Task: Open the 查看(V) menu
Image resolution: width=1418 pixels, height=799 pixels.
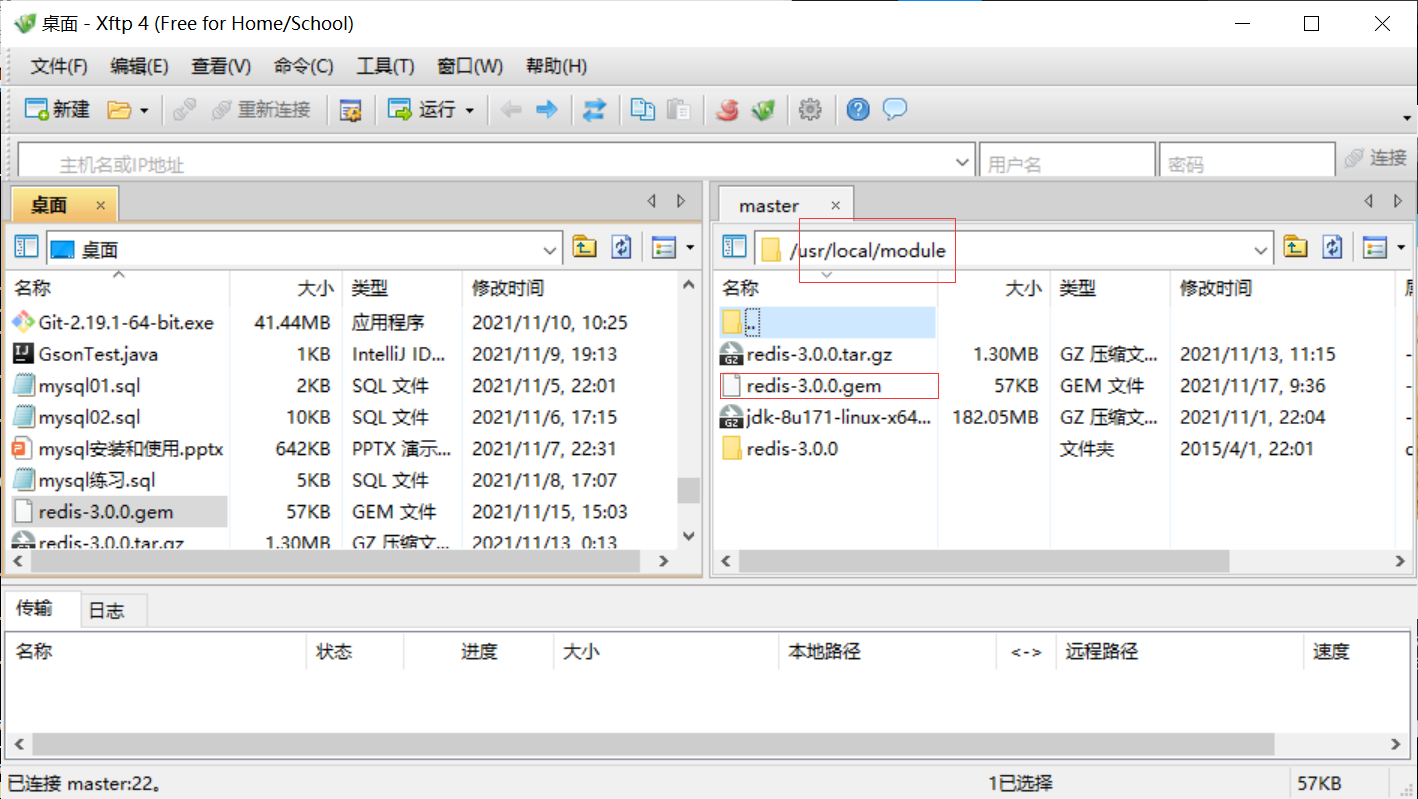Action: pos(221,67)
